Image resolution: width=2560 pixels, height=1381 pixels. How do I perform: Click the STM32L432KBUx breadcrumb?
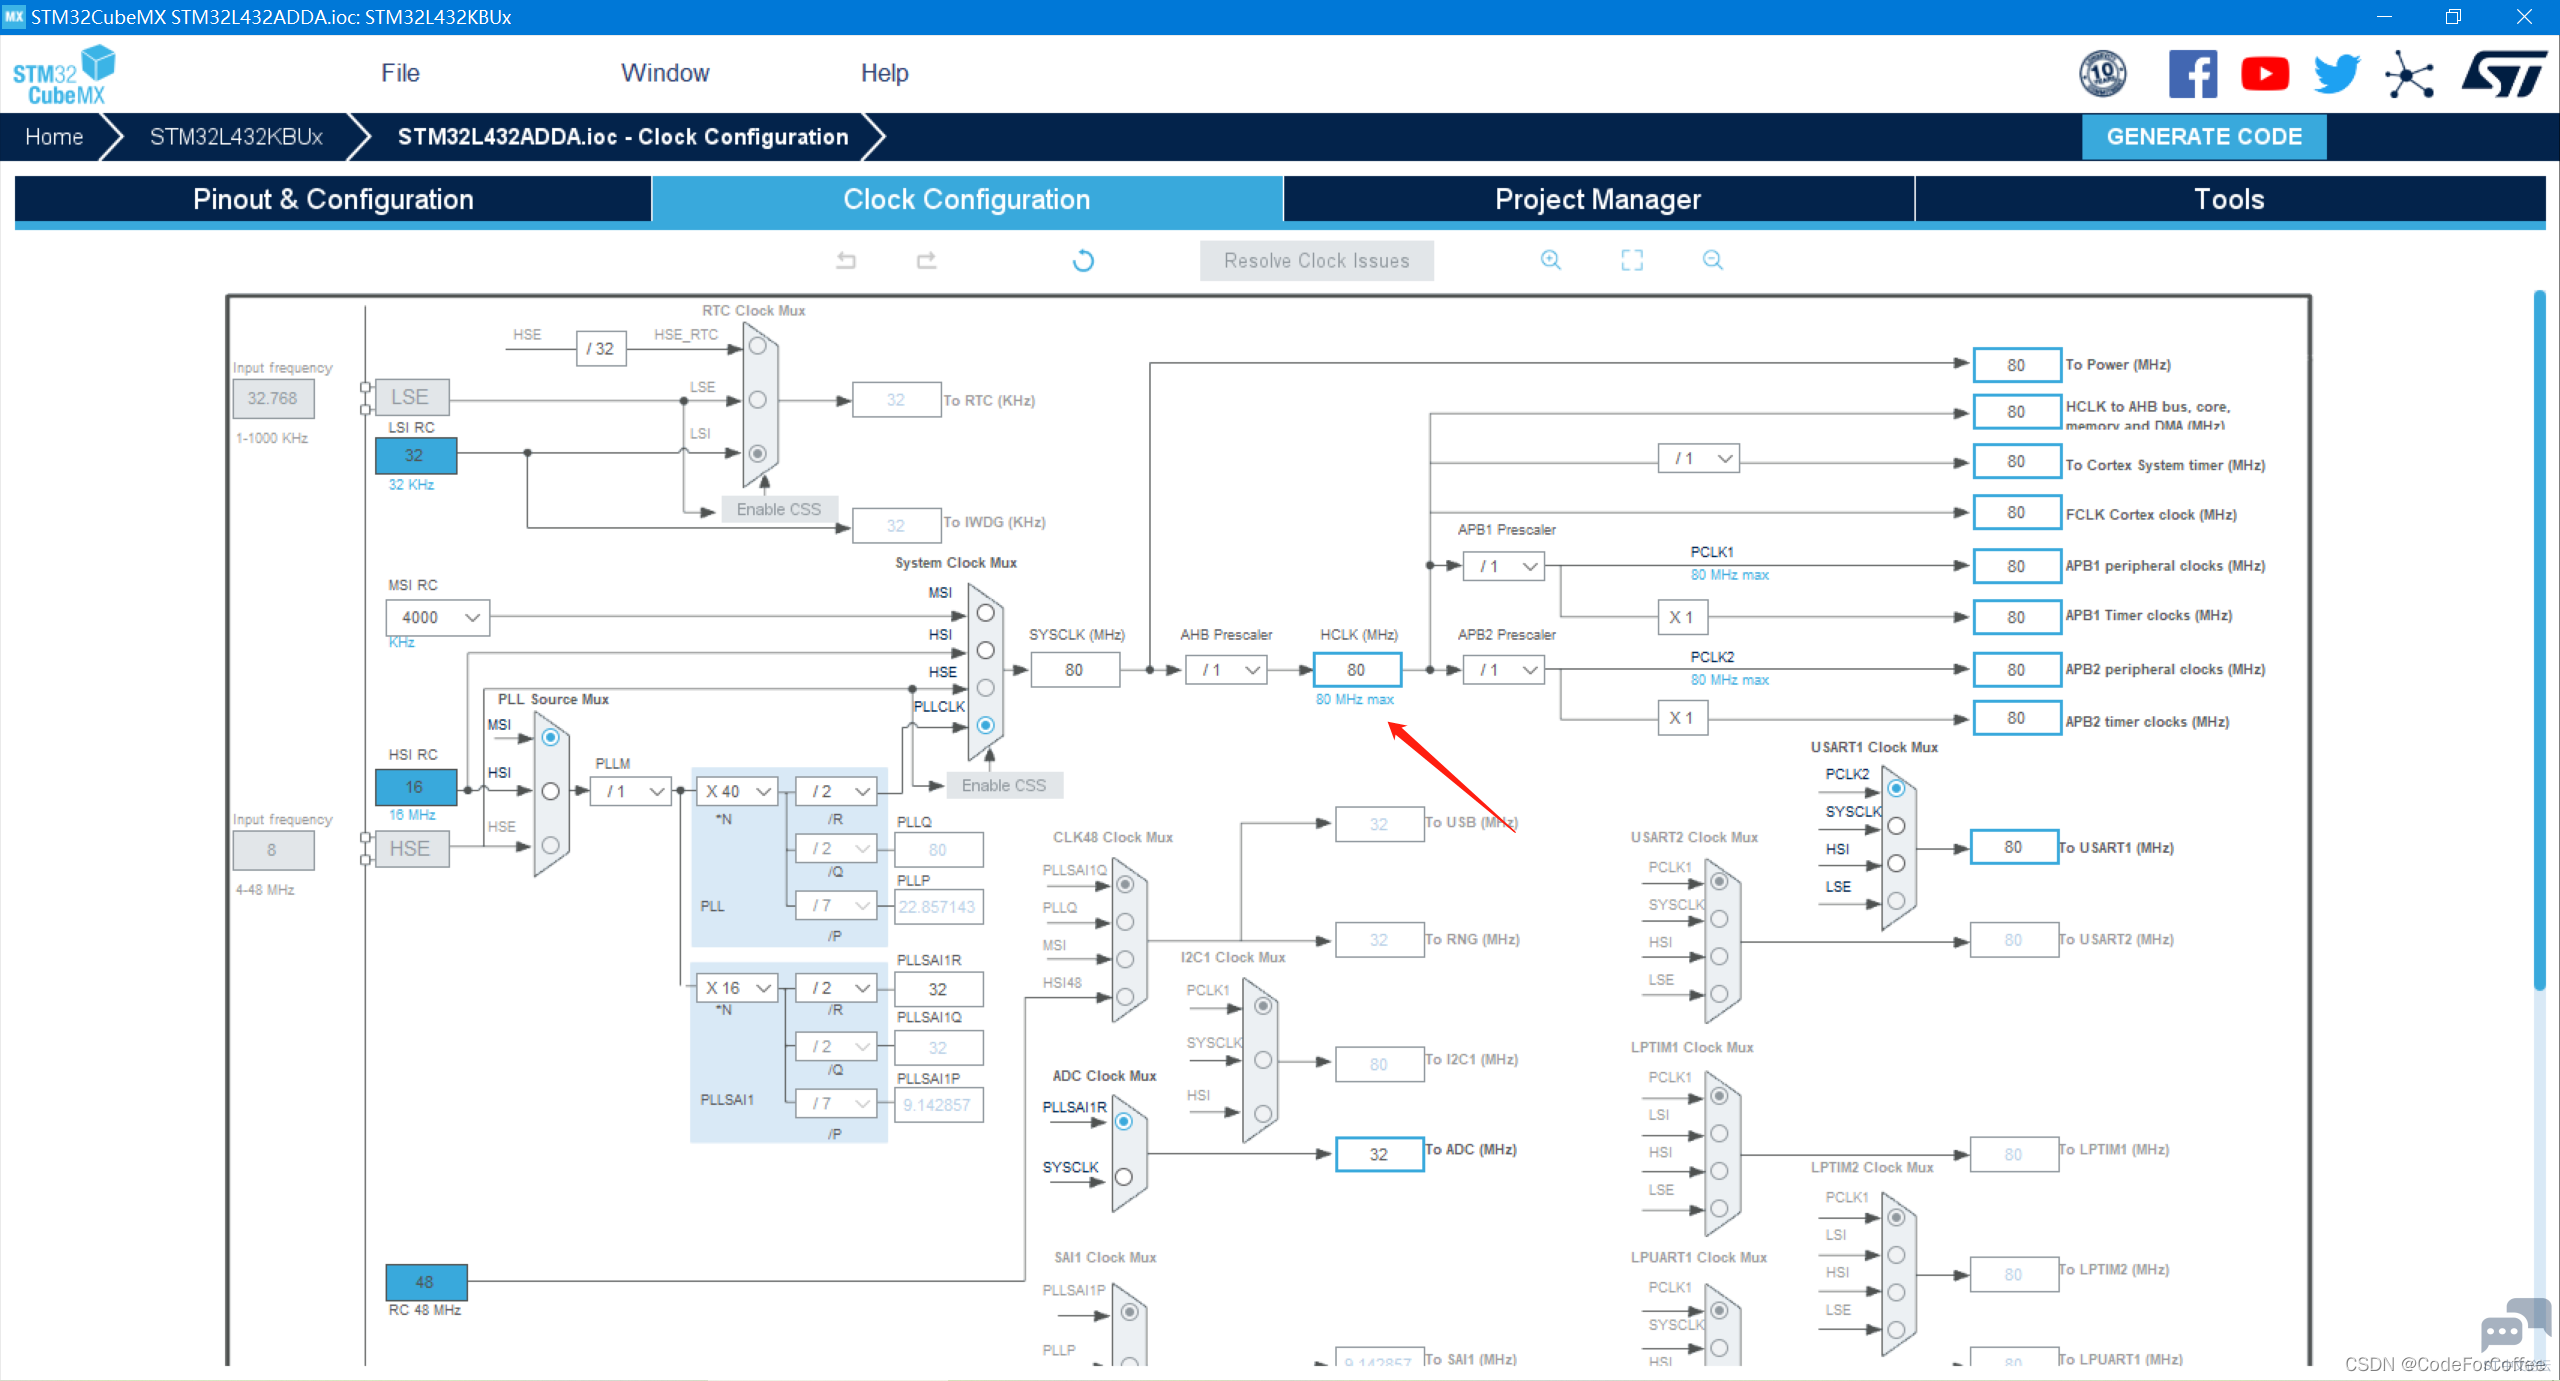tap(236, 137)
